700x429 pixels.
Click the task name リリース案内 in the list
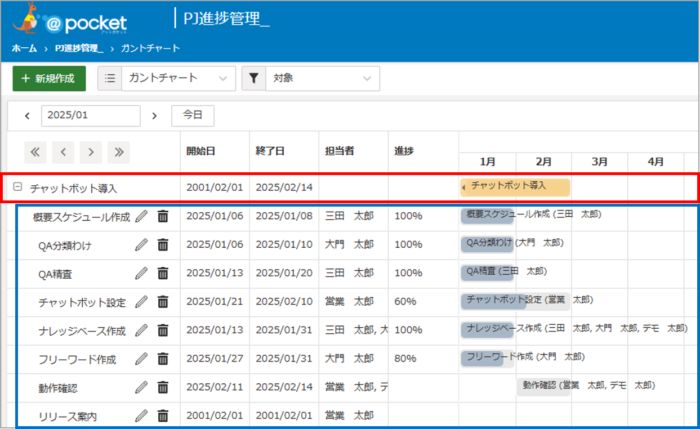click(x=67, y=417)
